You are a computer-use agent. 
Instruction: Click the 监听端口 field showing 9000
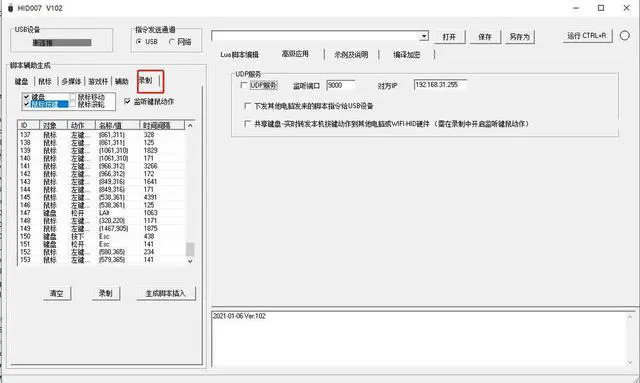click(x=341, y=85)
